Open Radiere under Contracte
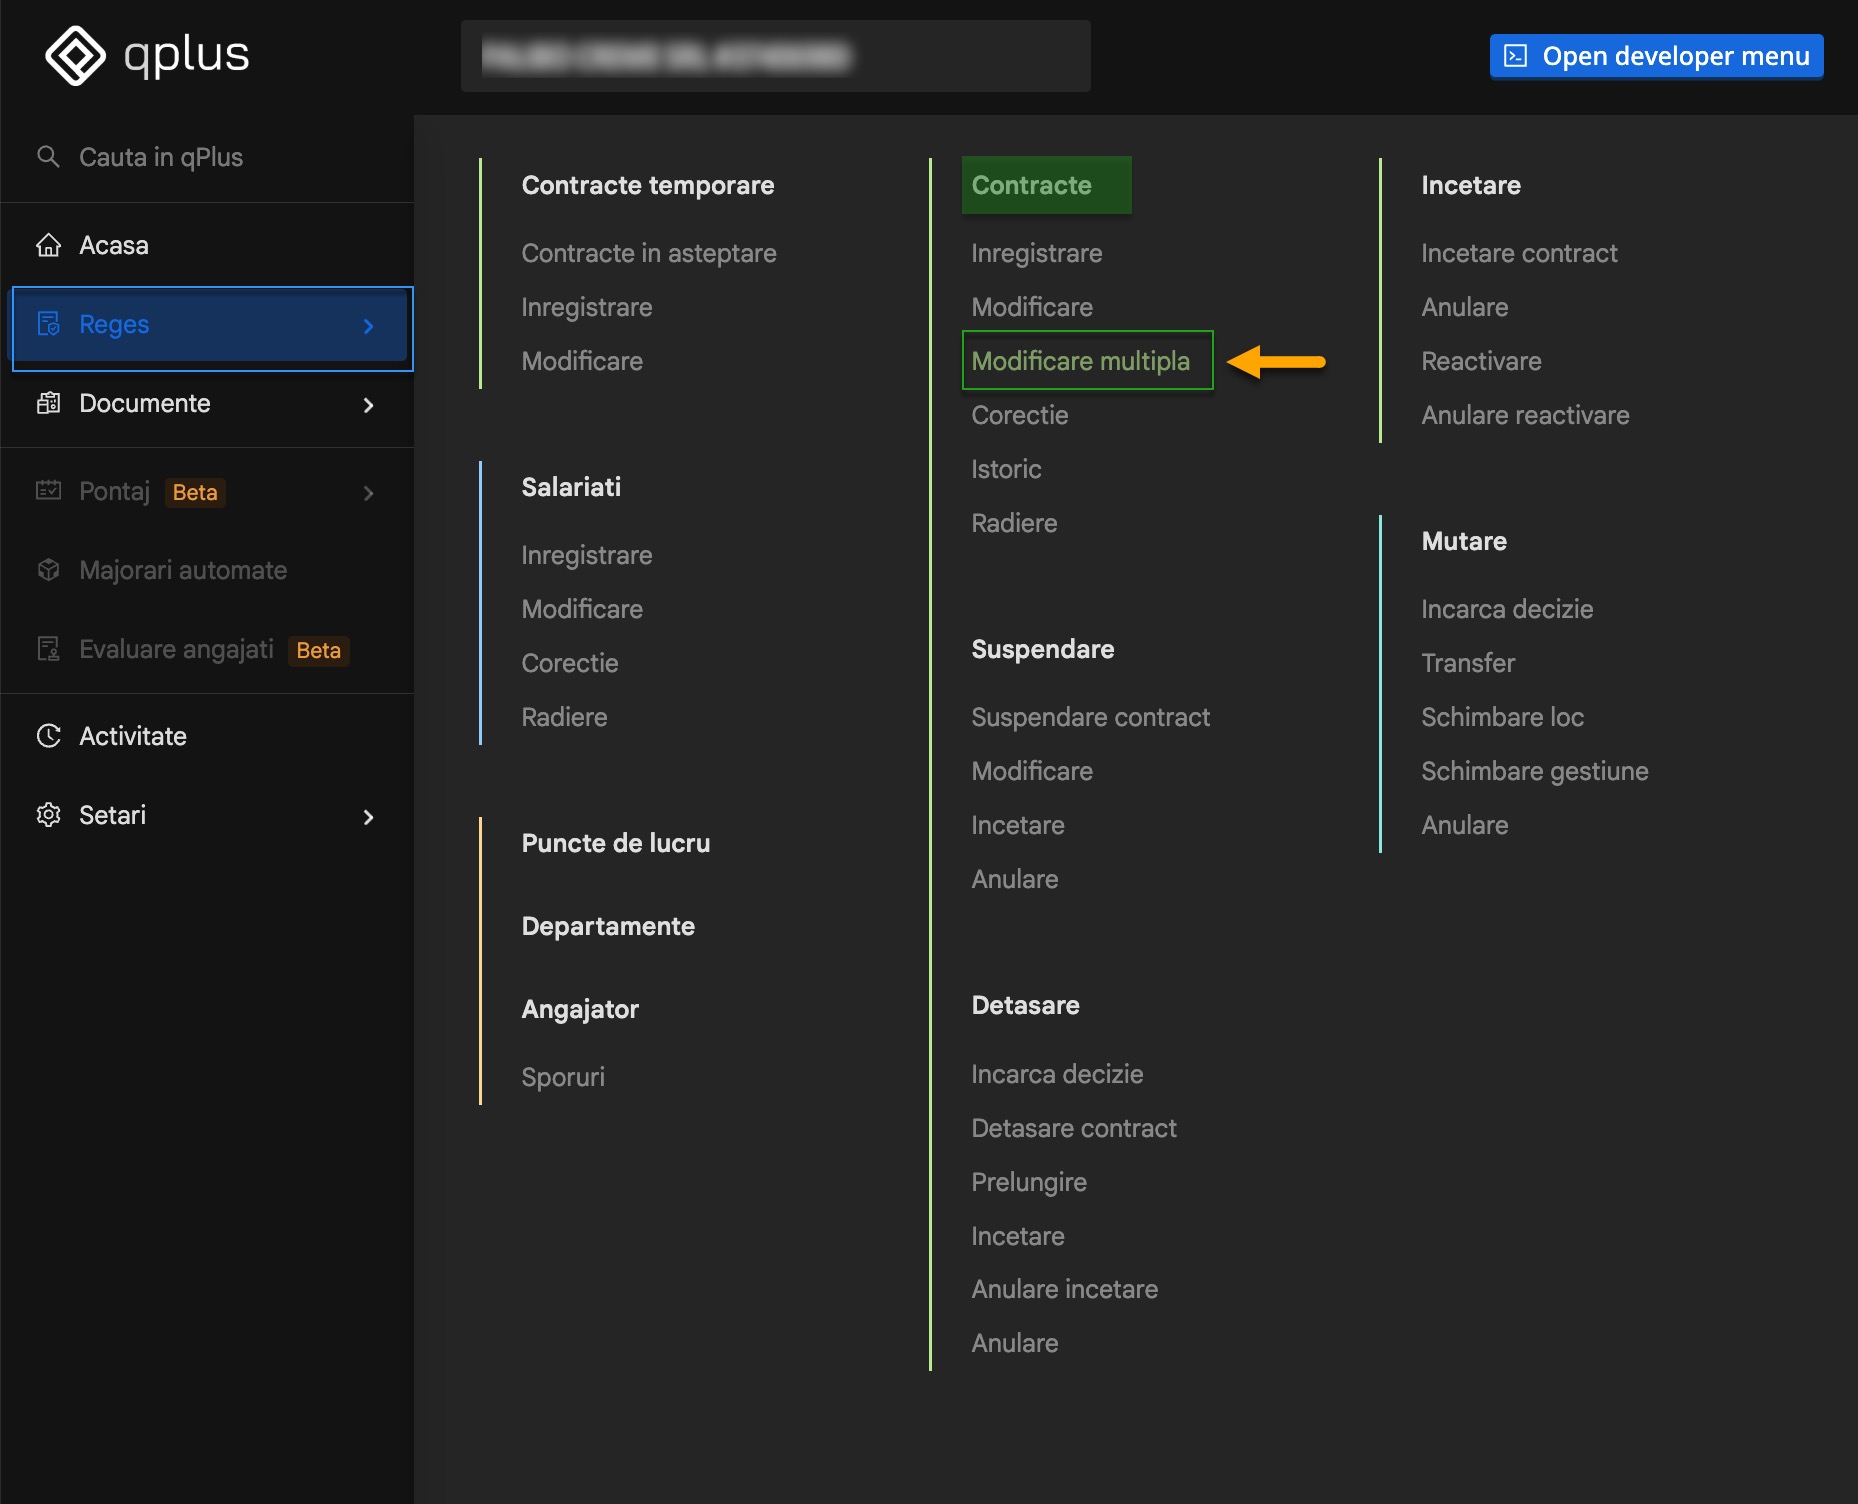 pyautogui.click(x=1014, y=523)
